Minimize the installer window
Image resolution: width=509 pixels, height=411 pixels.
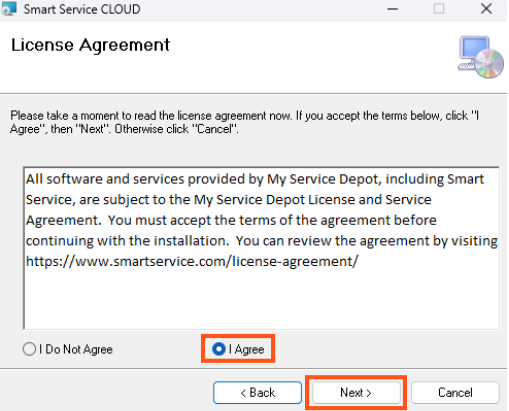[393, 9]
